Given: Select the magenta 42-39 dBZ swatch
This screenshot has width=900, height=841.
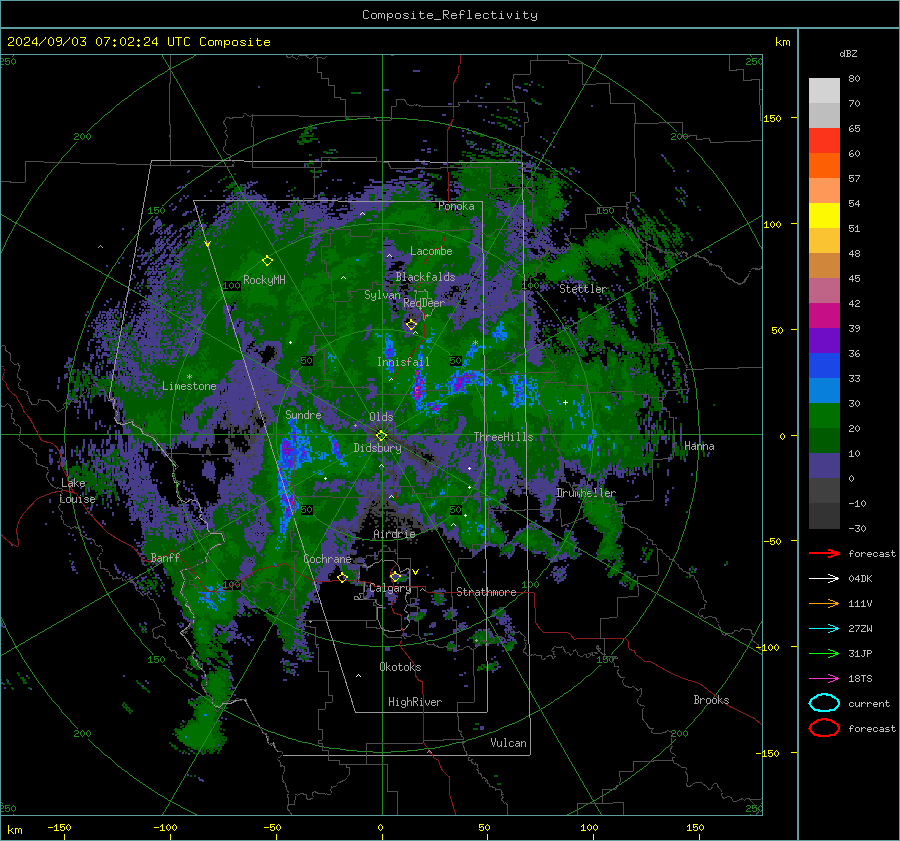Looking at the screenshot, I should coord(824,315).
